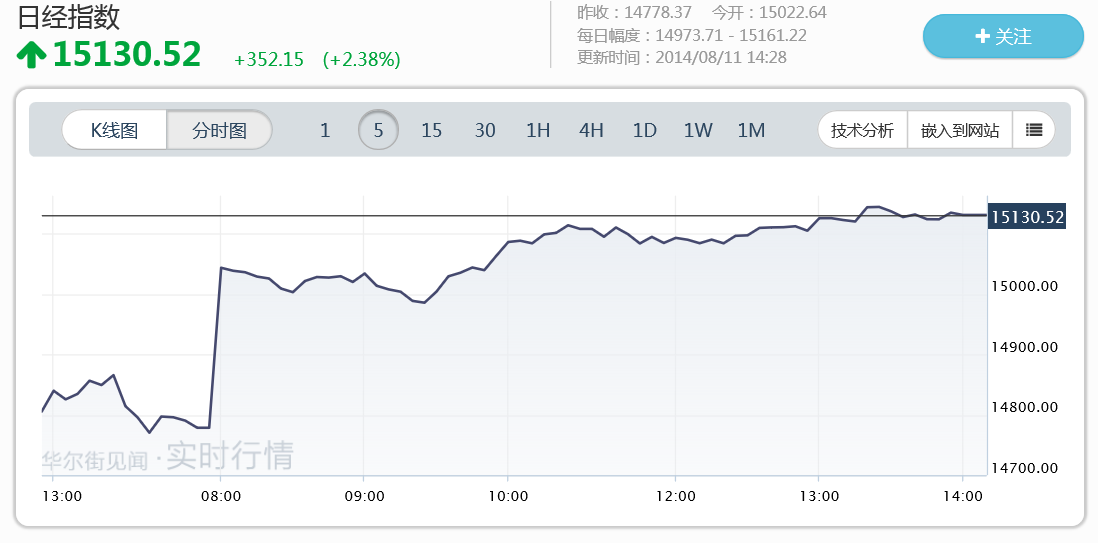This screenshot has height=543, width=1098.
Task: Set chart period to 1M
Action: (751, 130)
